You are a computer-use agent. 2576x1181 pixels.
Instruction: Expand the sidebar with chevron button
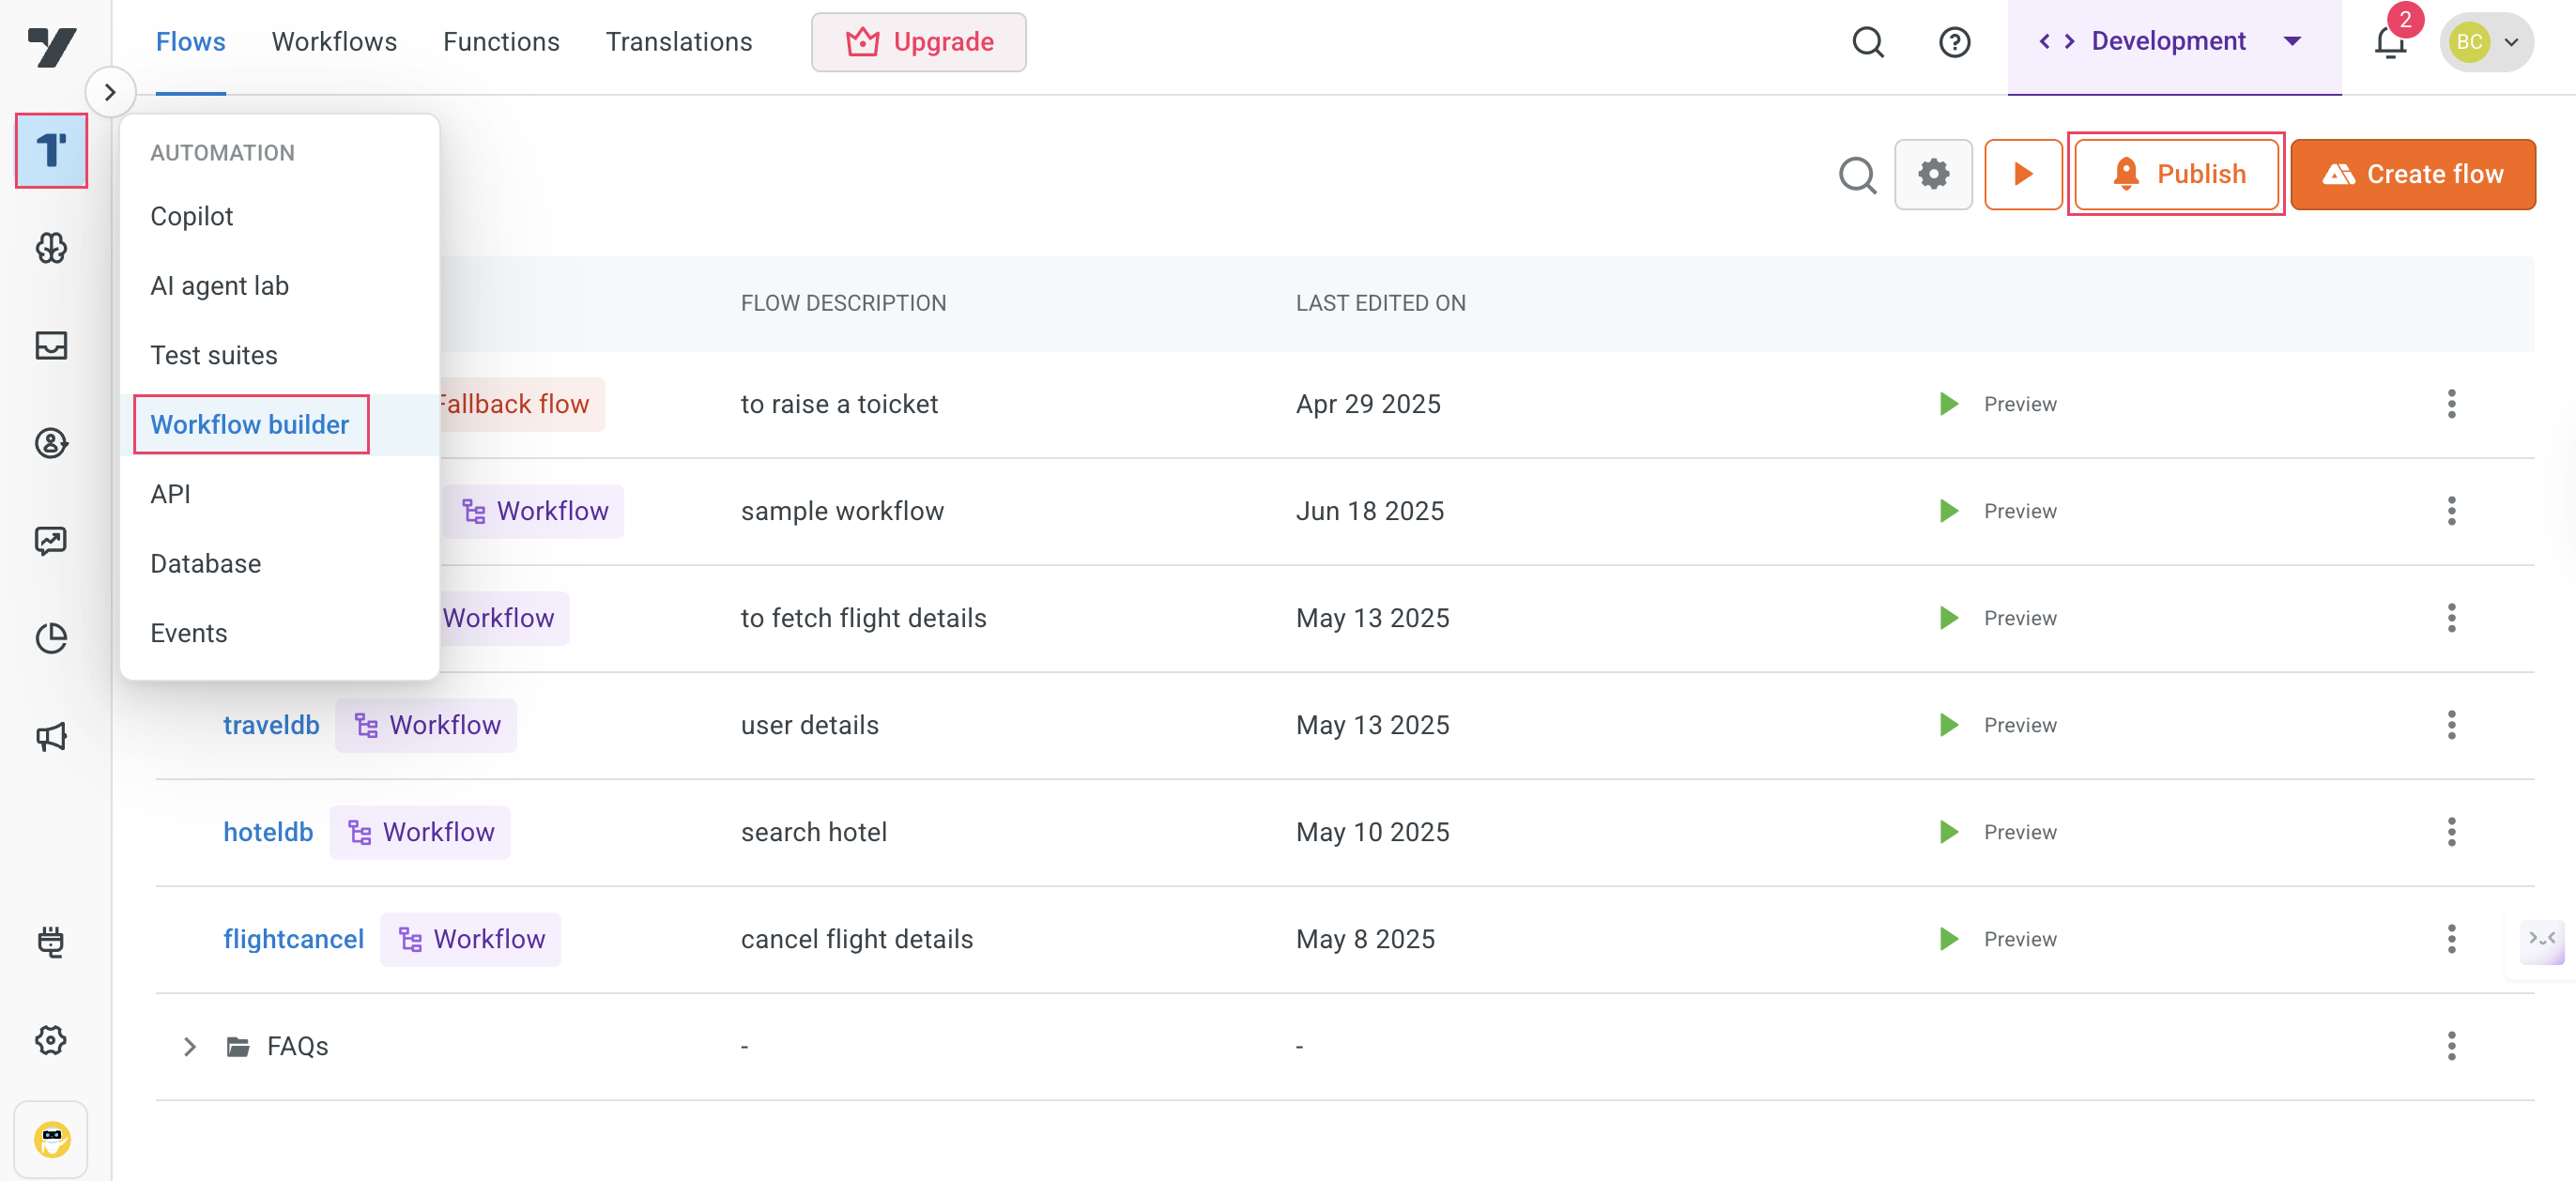click(110, 92)
